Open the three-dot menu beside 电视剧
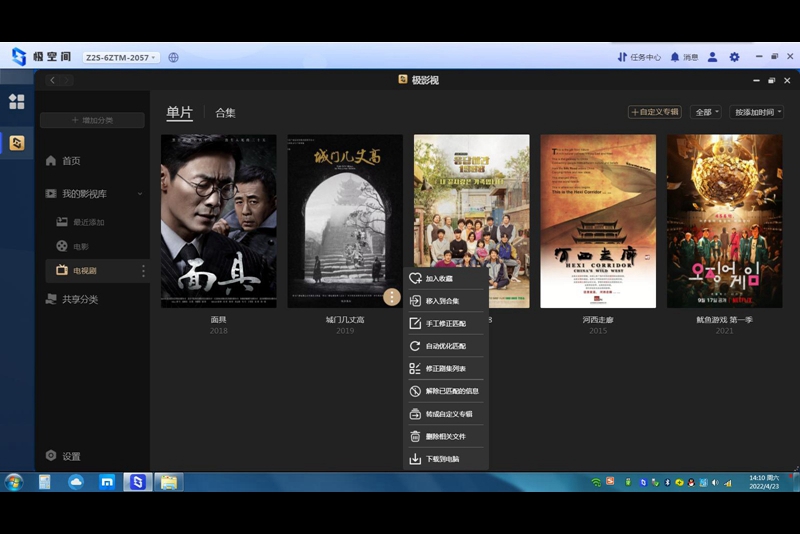Screen dimensions: 800x534 pos(143,271)
